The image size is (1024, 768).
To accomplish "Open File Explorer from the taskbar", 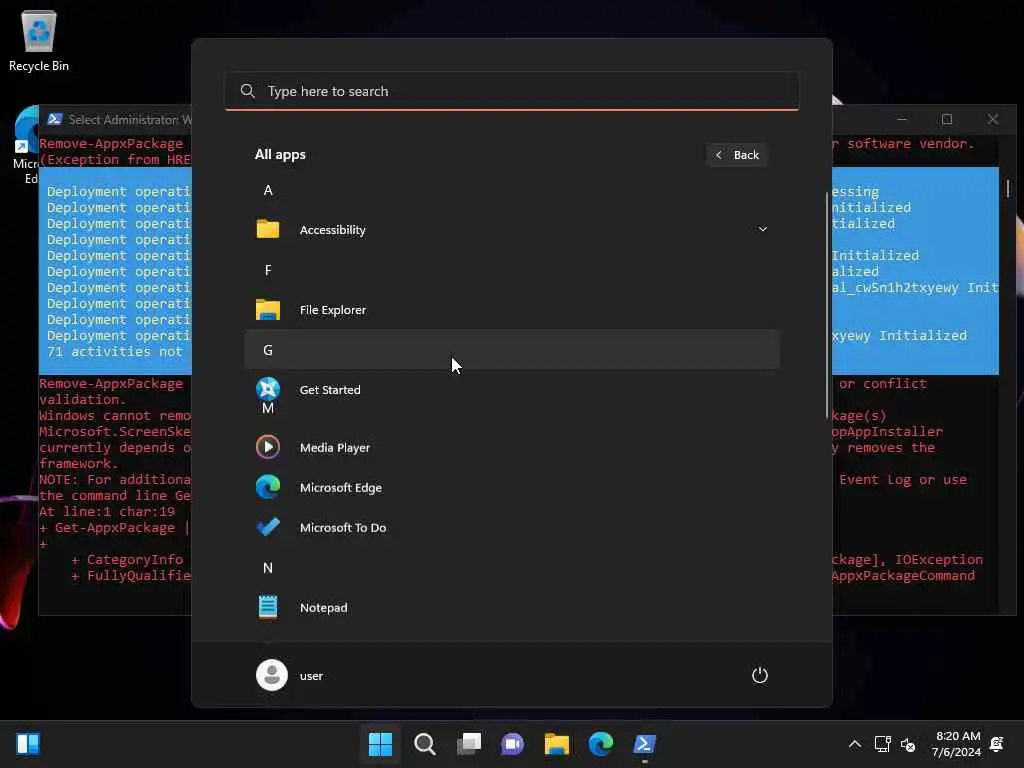I will (x=557, y=744).
